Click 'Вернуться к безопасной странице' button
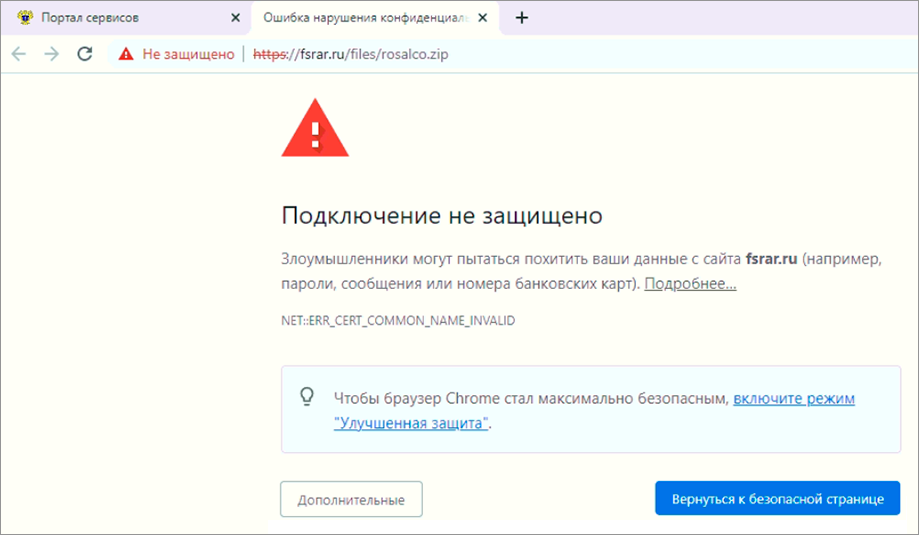Viewport: 919px width, 535px height. pos(777,499)
